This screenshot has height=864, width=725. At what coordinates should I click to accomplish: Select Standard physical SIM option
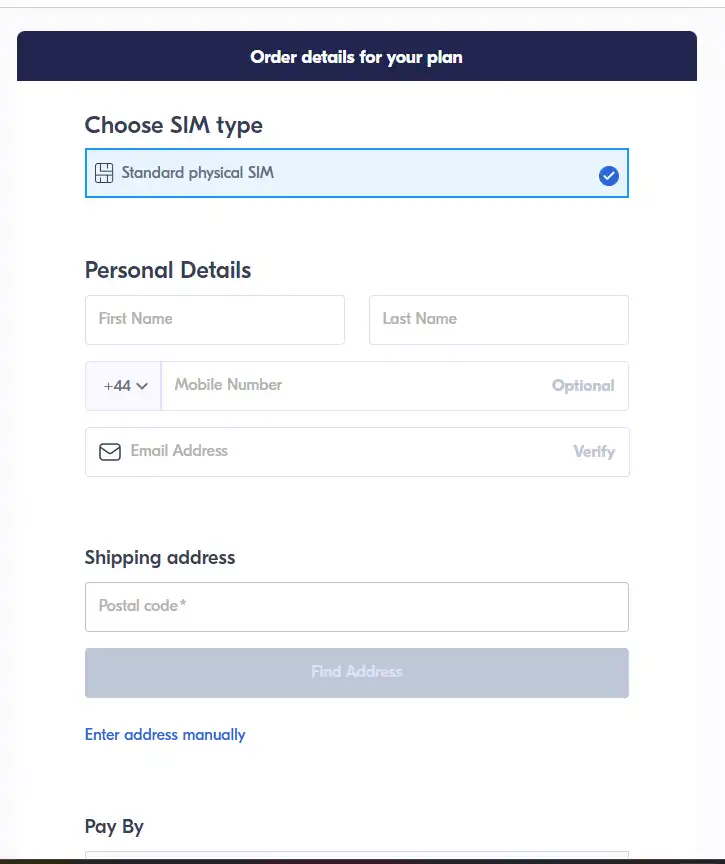coord(357,173)
